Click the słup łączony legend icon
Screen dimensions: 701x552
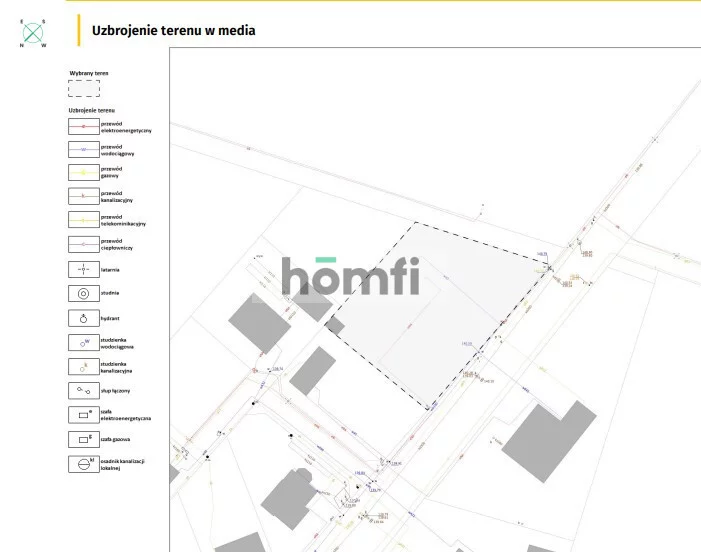coord(83,390)
